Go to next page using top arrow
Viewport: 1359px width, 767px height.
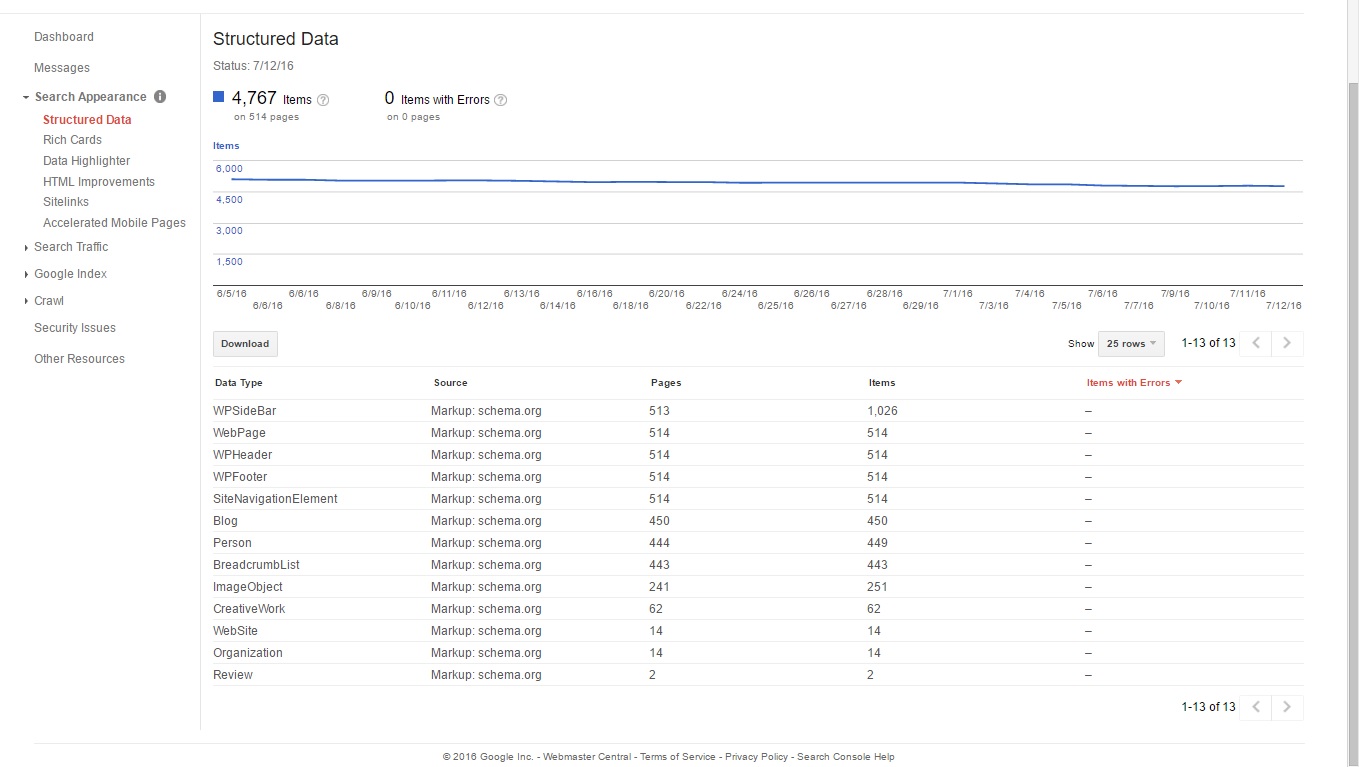(x=1287, y=343)
